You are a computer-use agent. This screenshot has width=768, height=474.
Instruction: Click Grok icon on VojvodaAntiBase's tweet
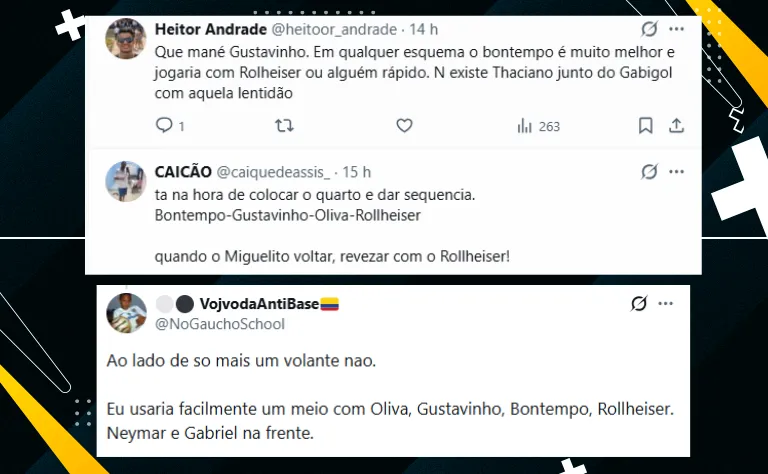639,304
